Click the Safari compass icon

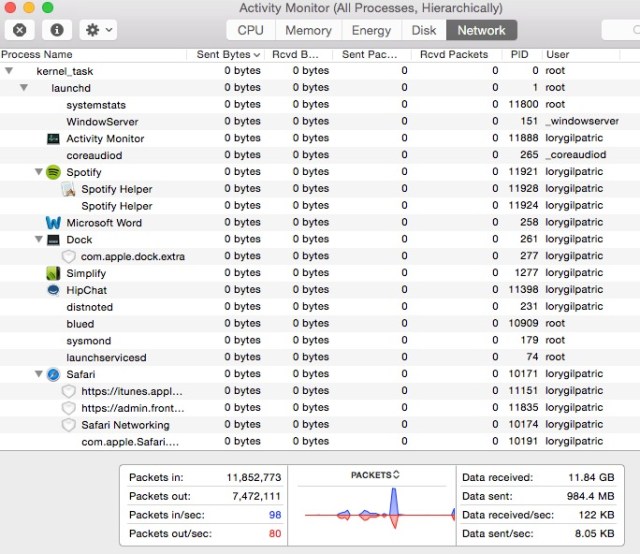coord(53,374)
